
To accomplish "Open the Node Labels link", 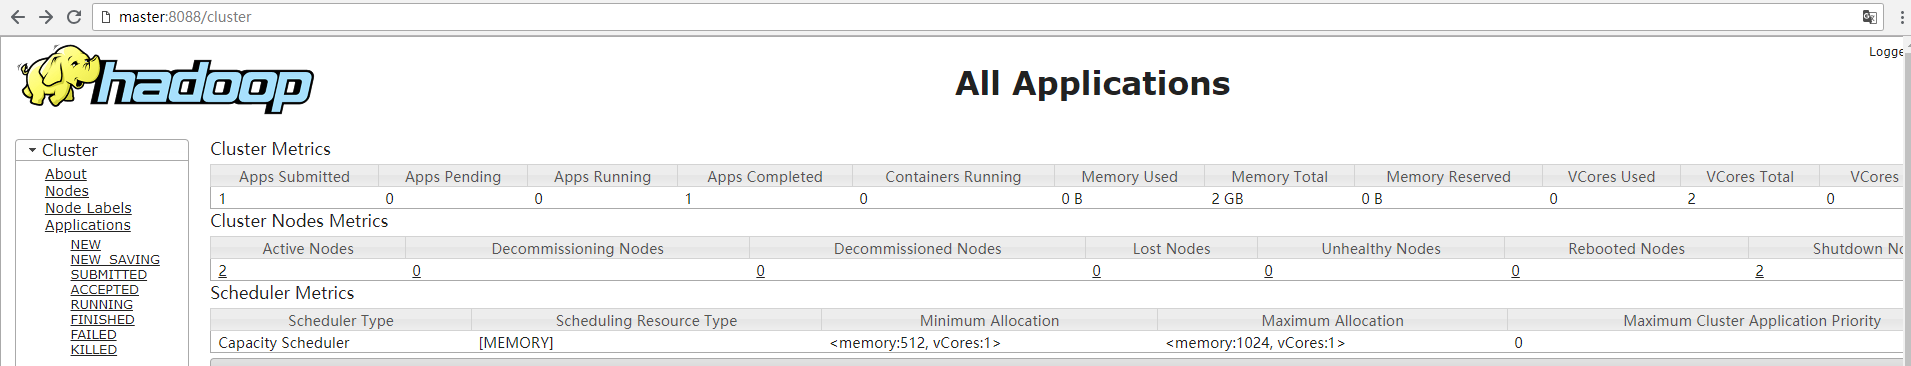I will coord(88,208).
